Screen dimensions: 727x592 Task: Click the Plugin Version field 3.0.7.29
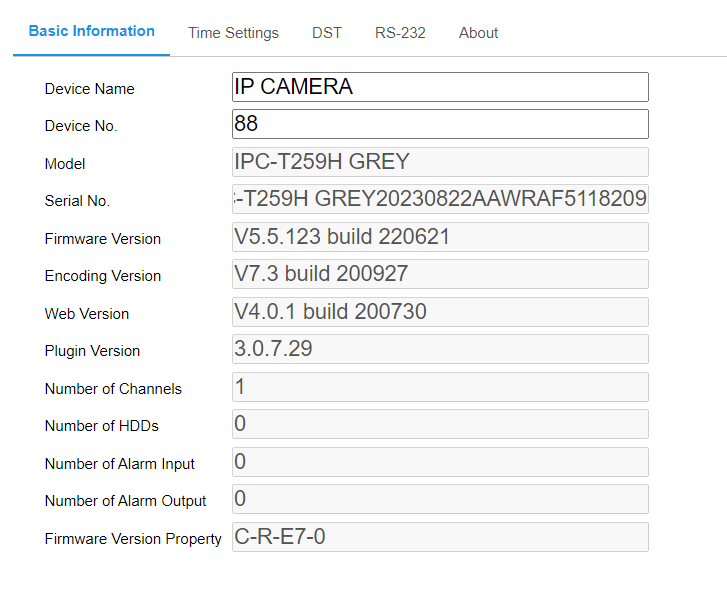[440, 349]
